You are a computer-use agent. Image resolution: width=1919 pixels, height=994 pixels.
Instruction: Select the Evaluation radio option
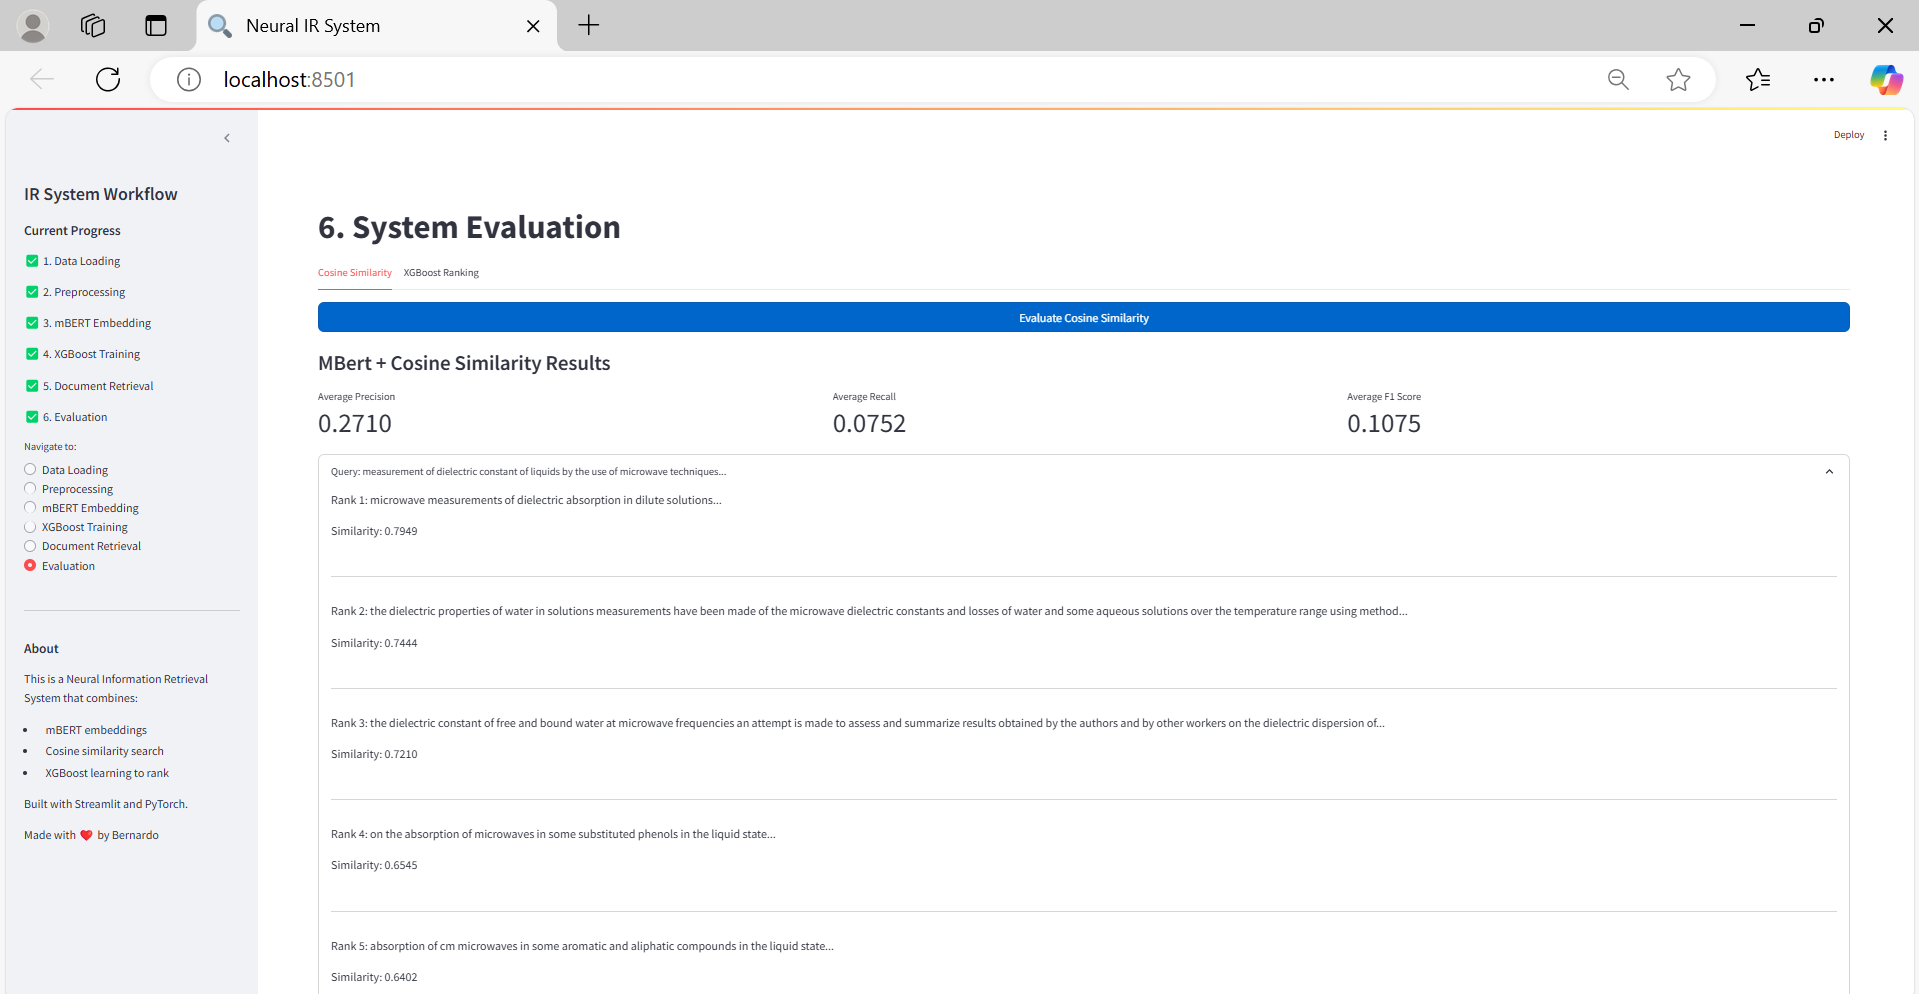(30, 565)
